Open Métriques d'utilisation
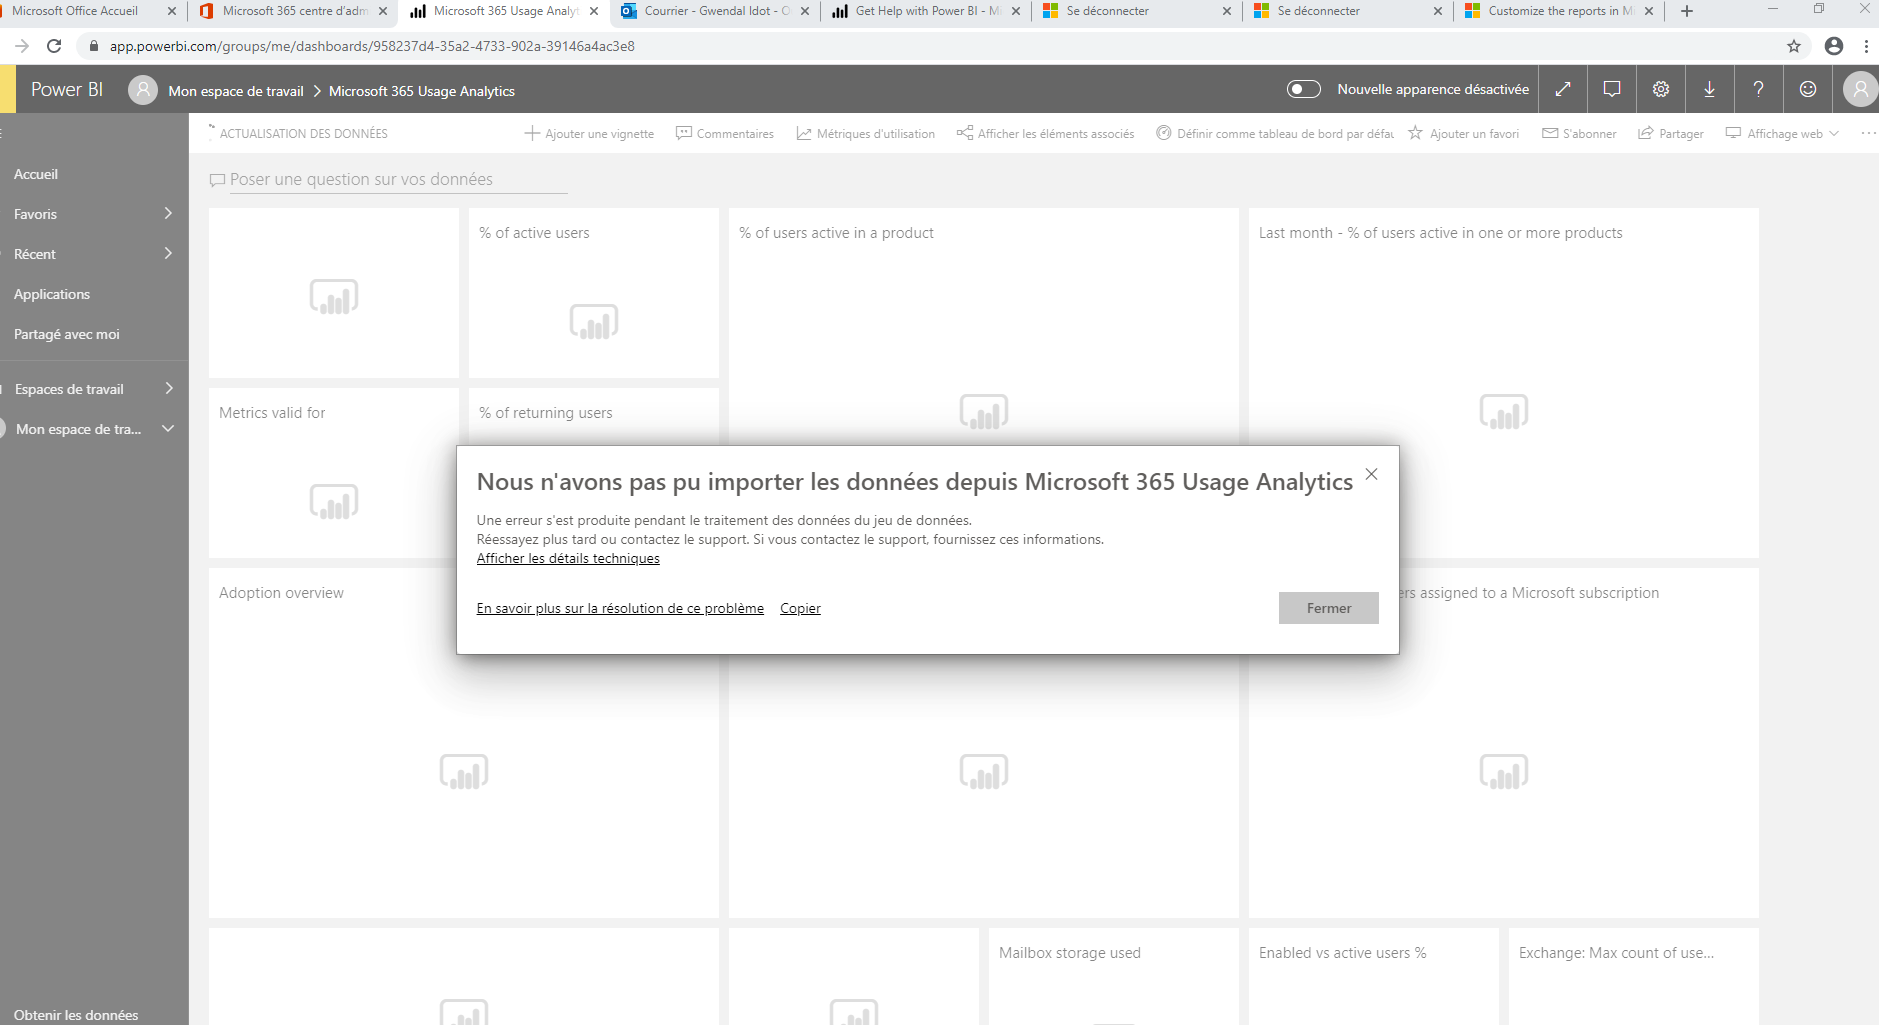This screenshot has height=1025, width=1879. pyautogui.click(x=866, y=133)
